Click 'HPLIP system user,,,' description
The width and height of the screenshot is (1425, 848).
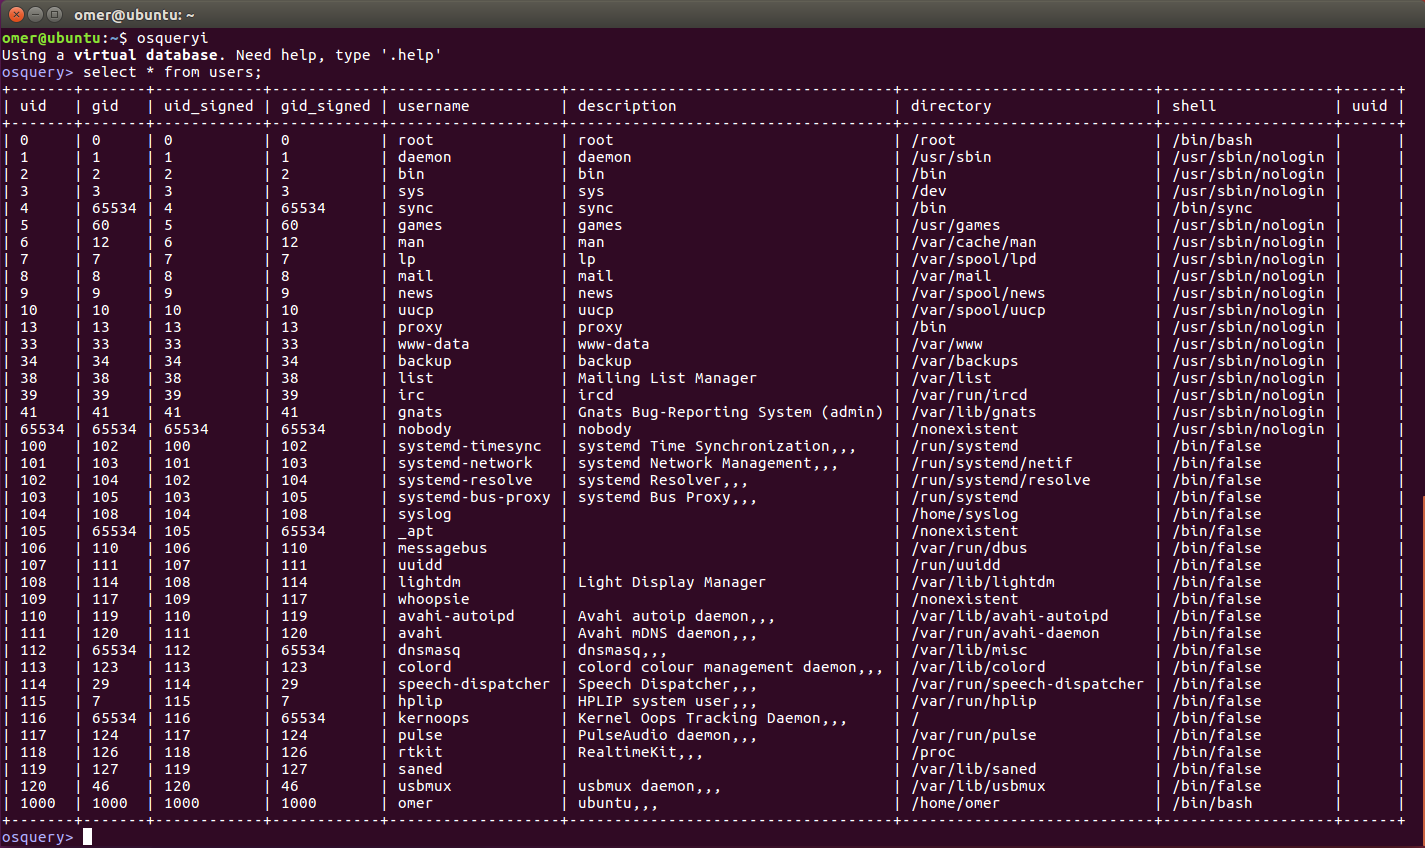point(667,701)
